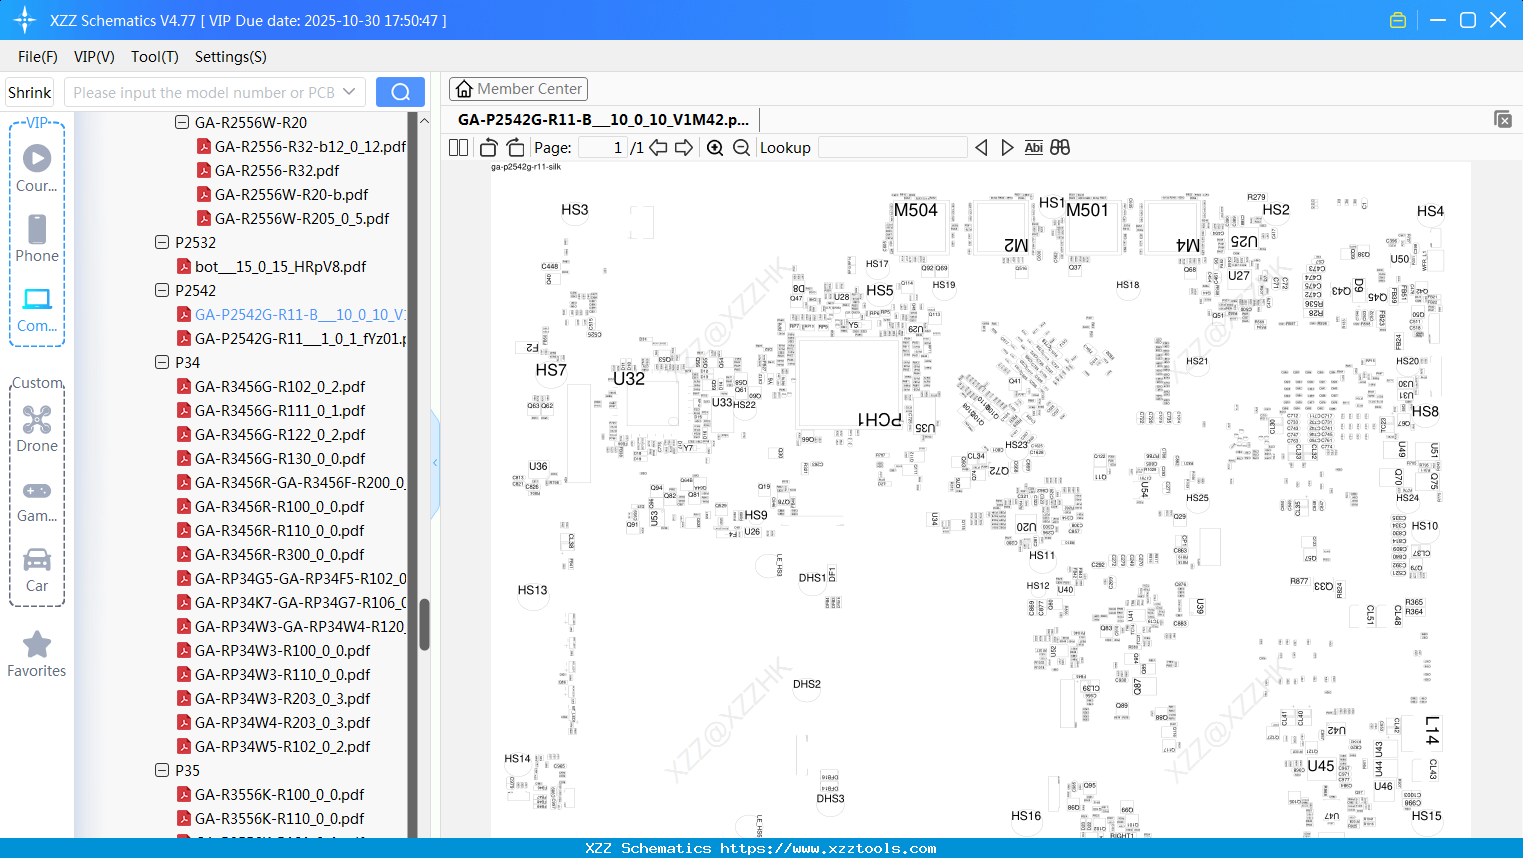
Task: Go to the next page arrow
Action: click(684, 147)
